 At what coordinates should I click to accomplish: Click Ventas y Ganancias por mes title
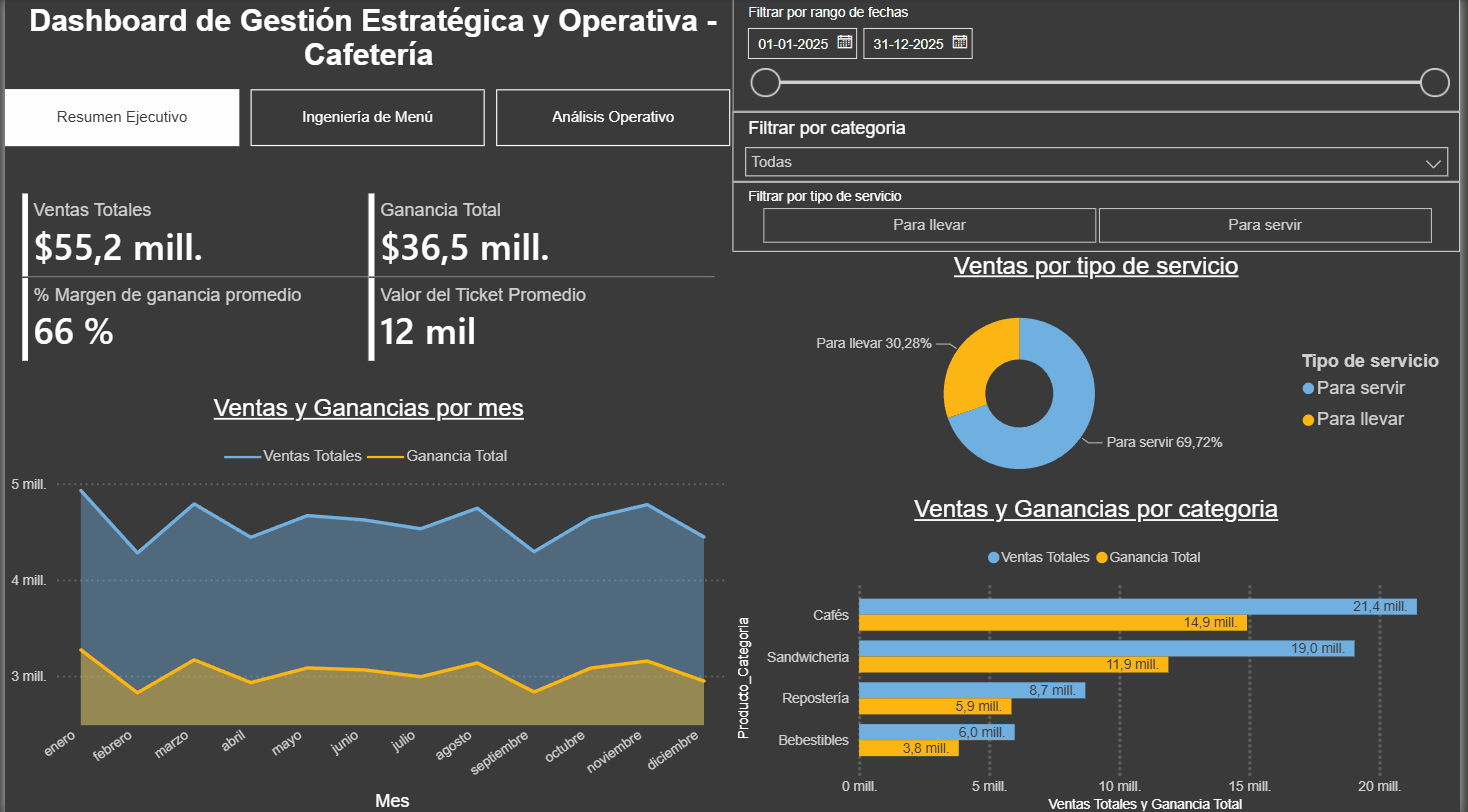coord(369,408)
